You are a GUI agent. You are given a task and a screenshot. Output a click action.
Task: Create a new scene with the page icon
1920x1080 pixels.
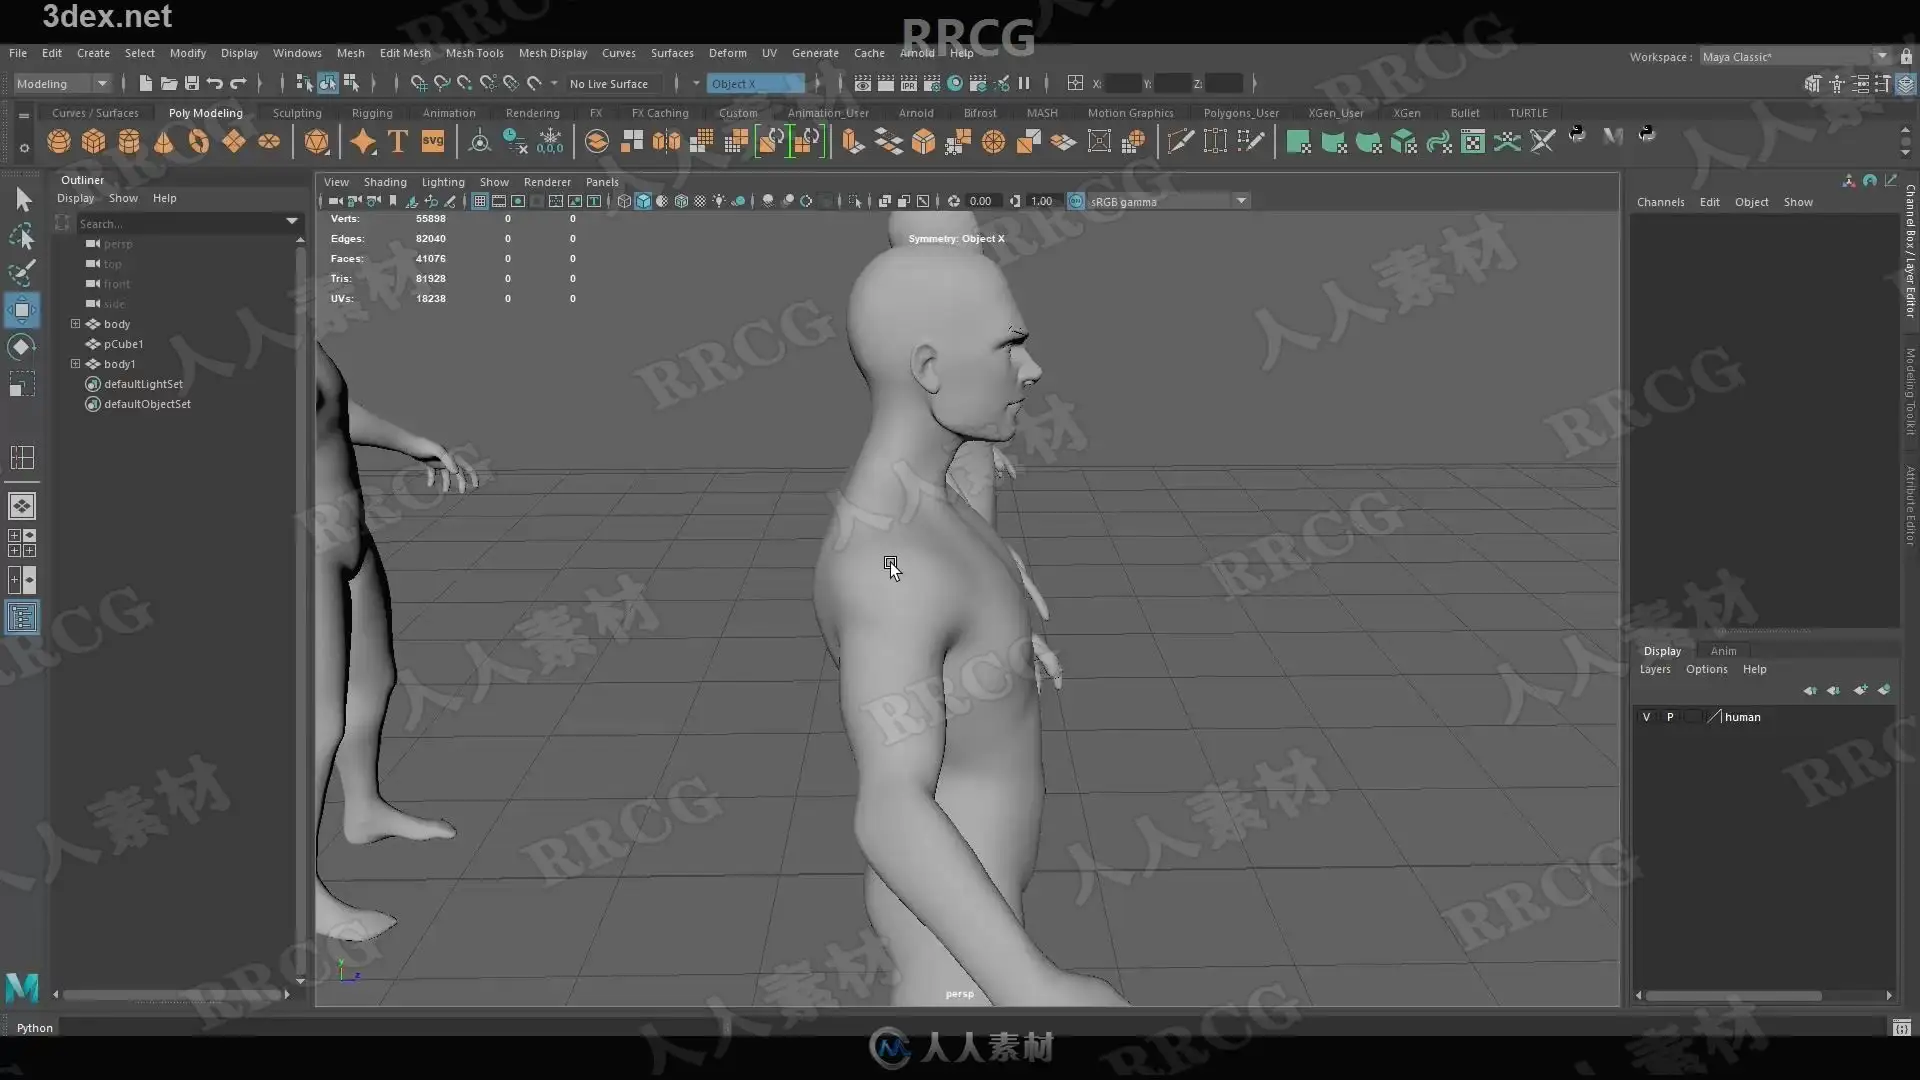(146, 84)
